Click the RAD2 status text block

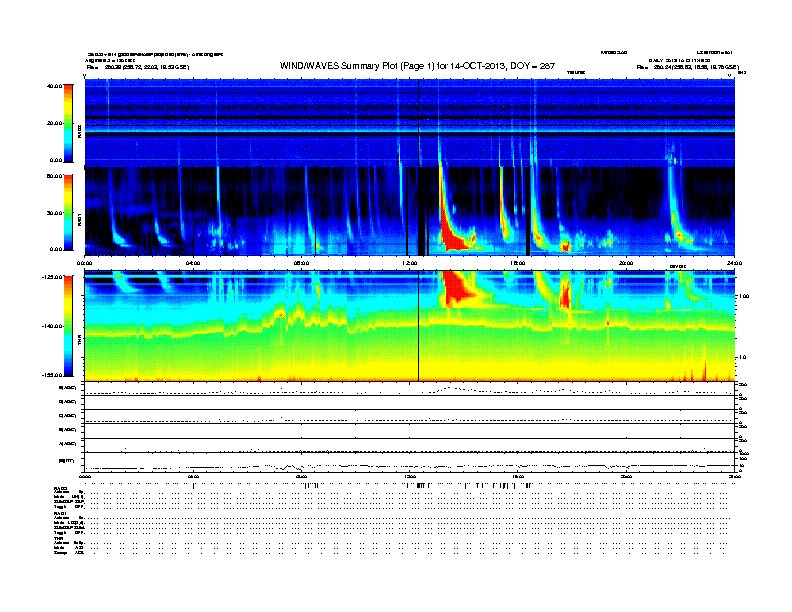pos(68,497)
